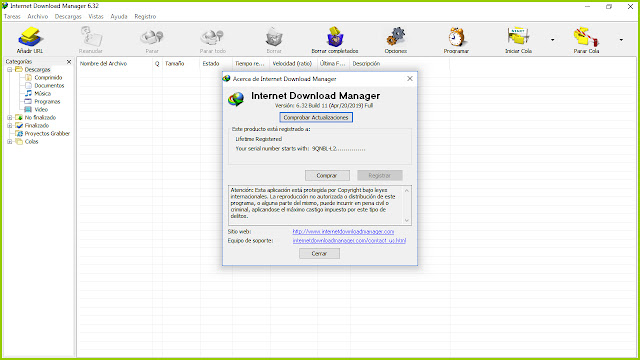Select the Programas category
This screenshot has height=360, width=640.
click(47, 102)
